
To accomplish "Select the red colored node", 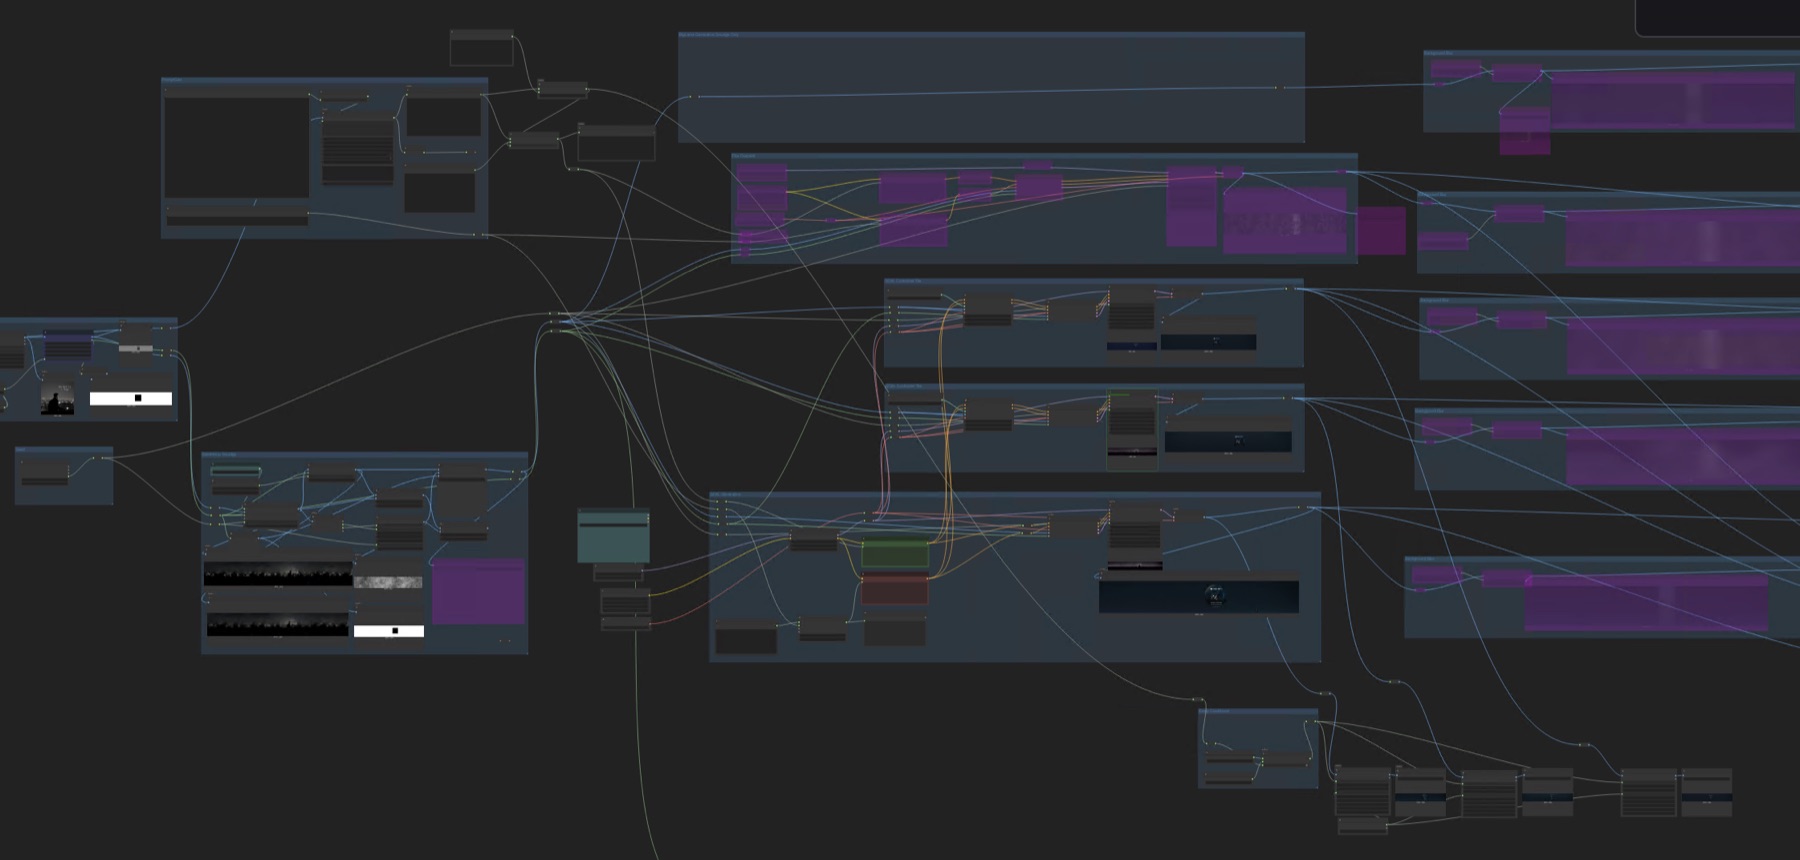I will [x=895, y=589].
